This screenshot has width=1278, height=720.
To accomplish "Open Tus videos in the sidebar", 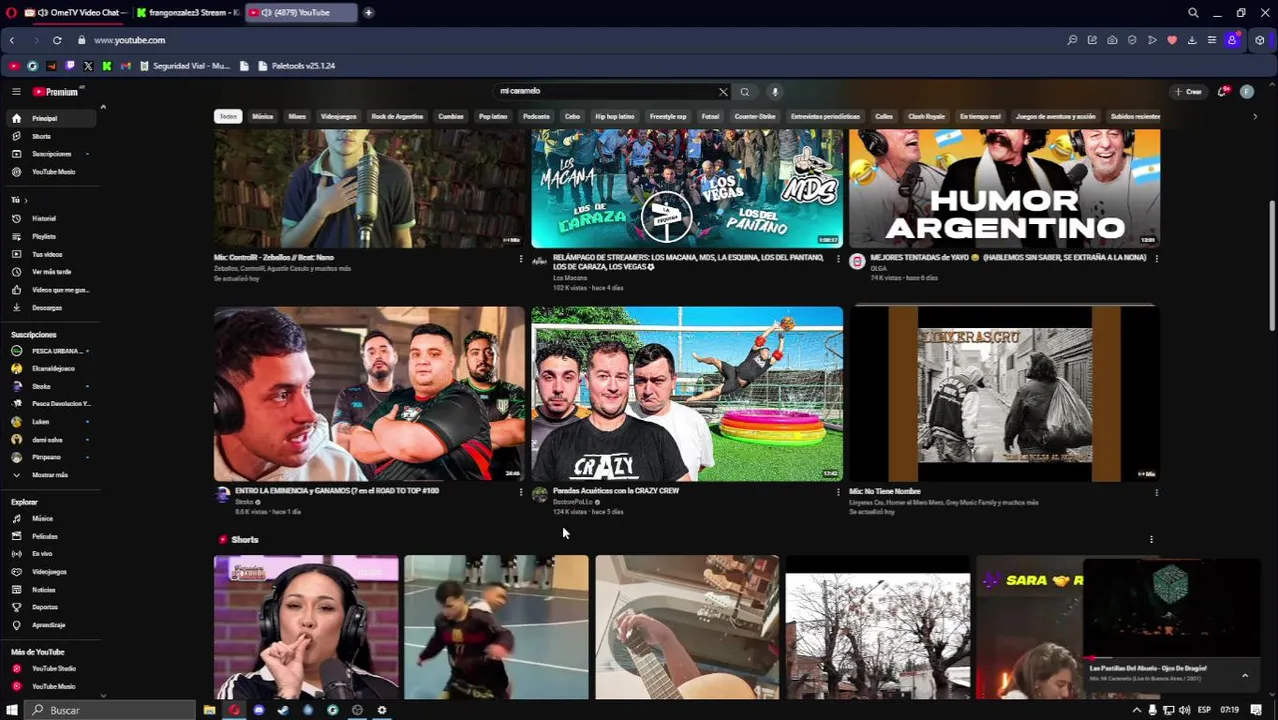I will point(48,254).
